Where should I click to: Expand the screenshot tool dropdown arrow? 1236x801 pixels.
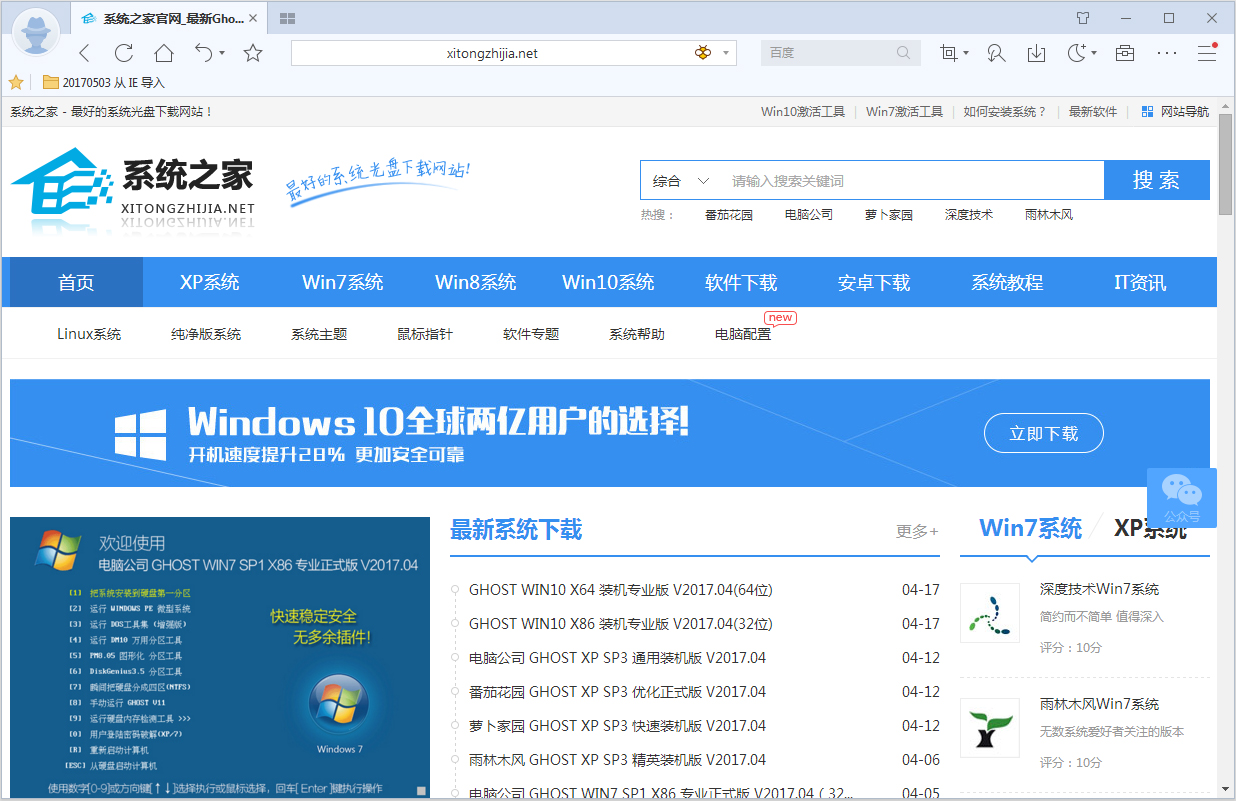(966, 53)
